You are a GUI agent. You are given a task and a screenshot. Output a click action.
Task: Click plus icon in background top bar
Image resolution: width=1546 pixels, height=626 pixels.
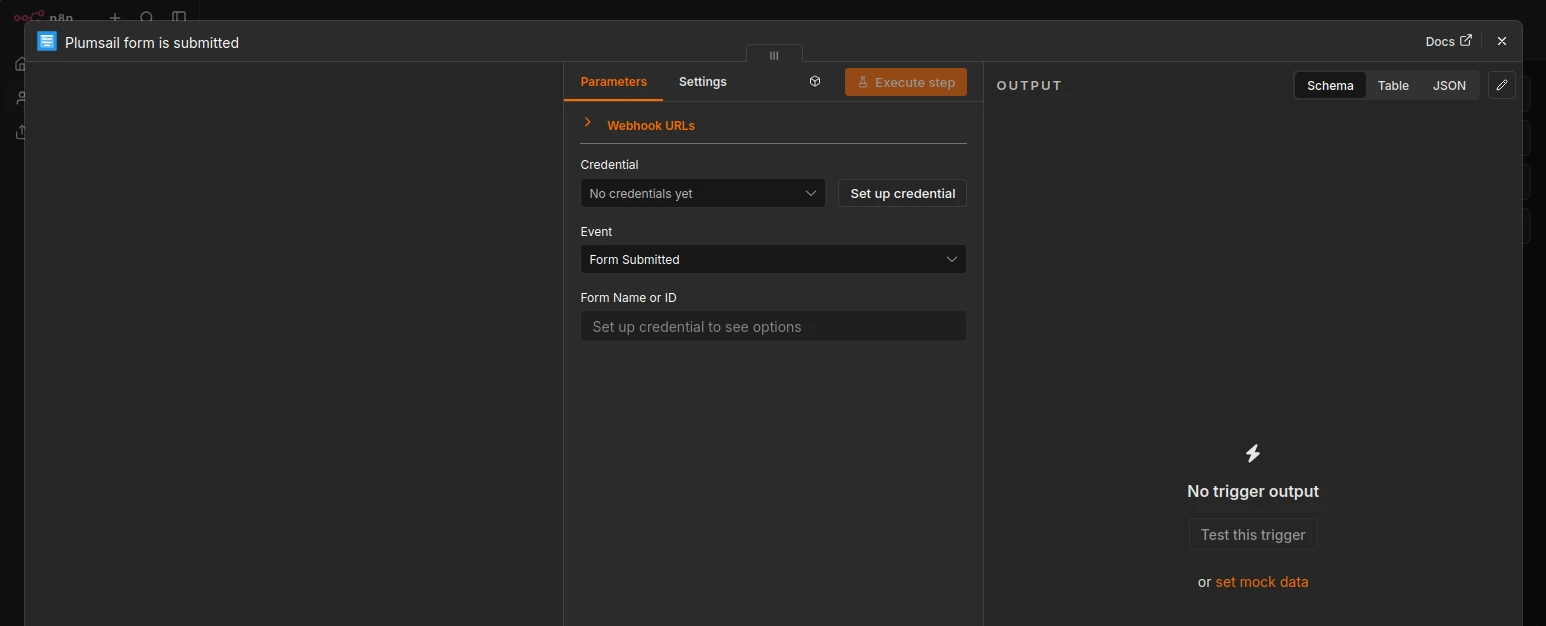pyautogui.click(x=115, y=17)
